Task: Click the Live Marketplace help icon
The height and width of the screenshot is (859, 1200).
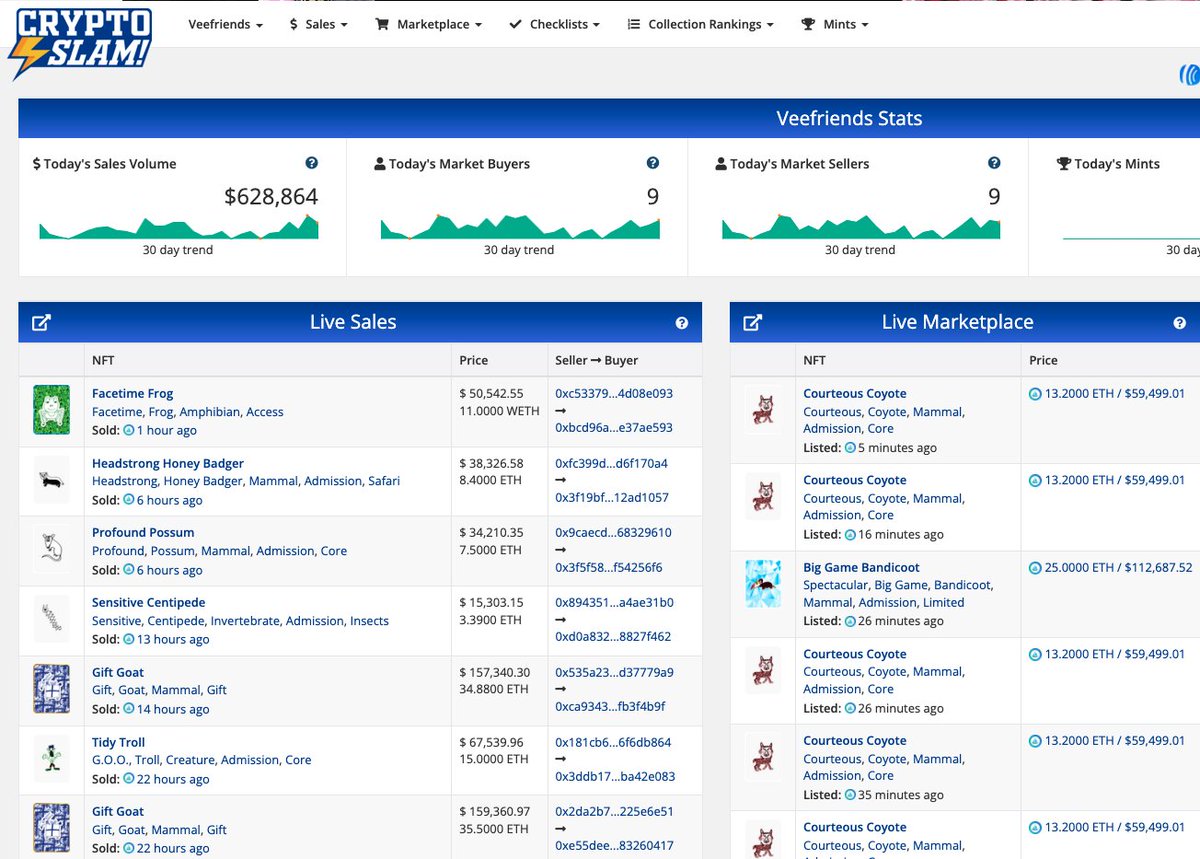Action: [x=1180, y=323]
